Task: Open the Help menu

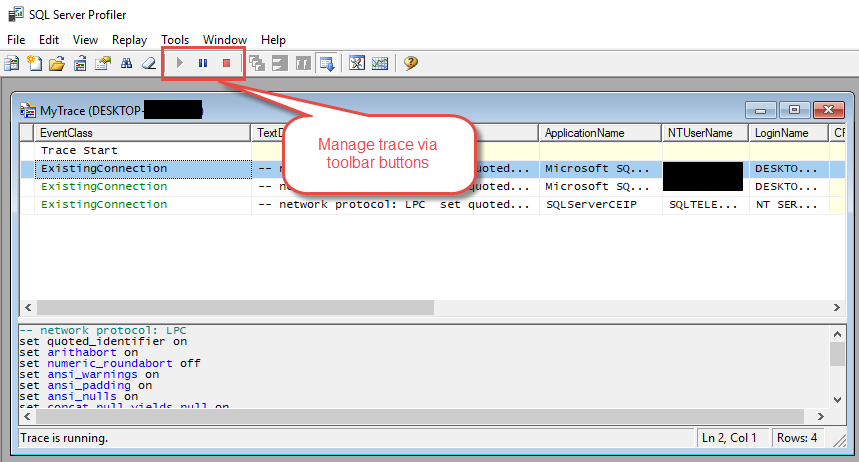Action: (273, 40)
